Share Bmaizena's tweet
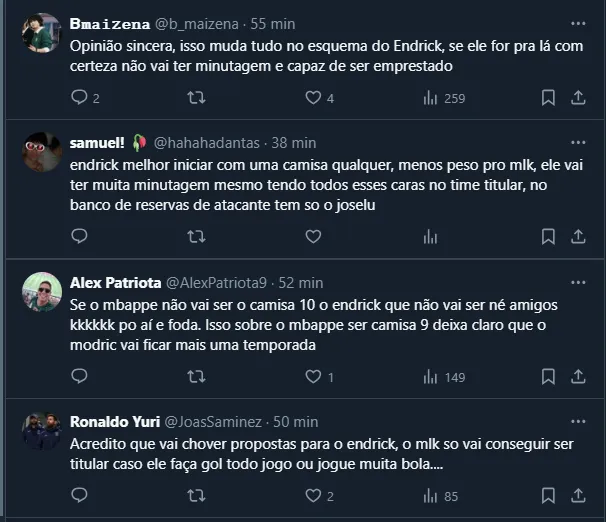 pyautogui.click(x=578, y=98)
